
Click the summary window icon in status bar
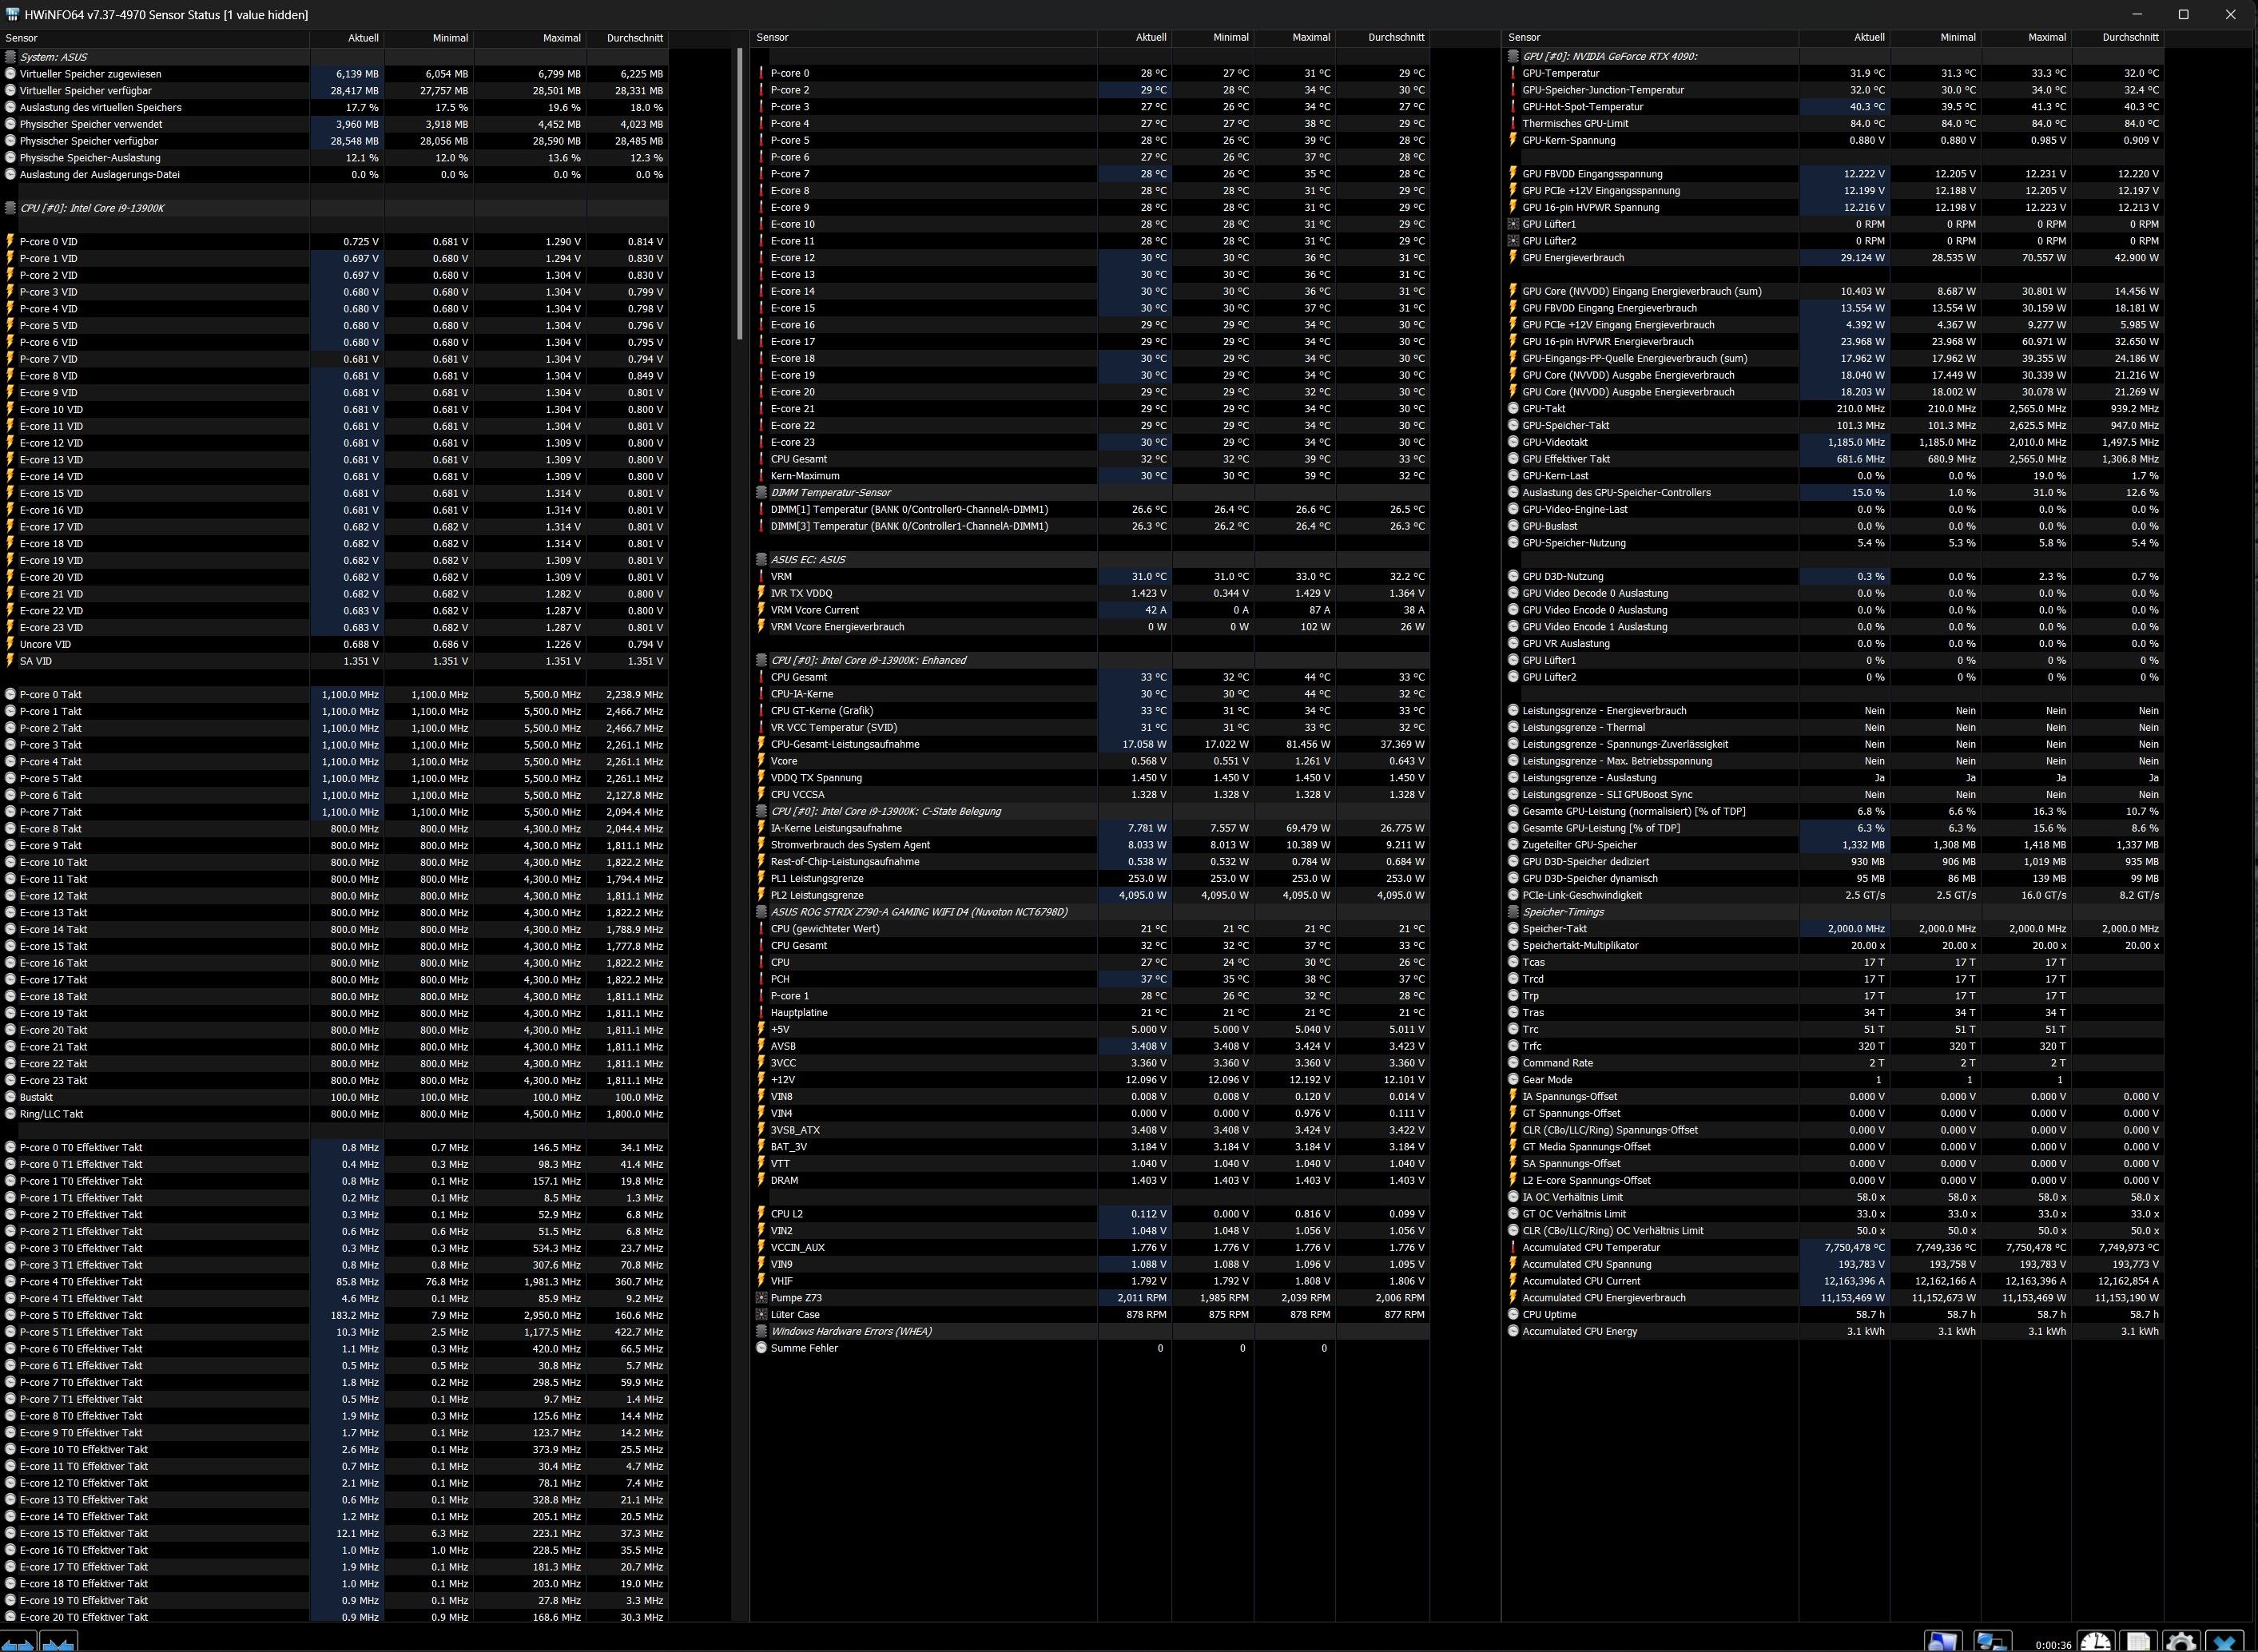point(1943,1642)
